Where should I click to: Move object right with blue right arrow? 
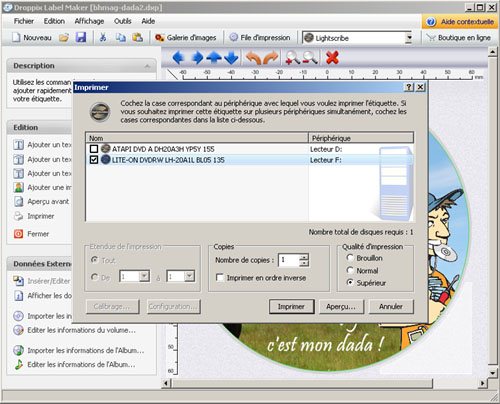197,58
